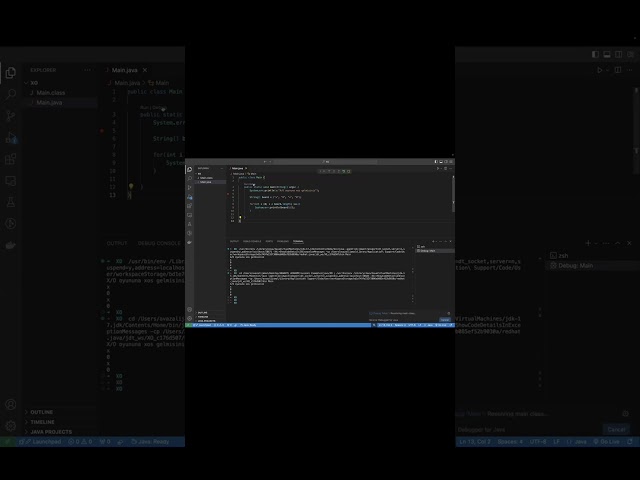Open terminal launch-profile dropdown beside background plus
The width and height of the screenshot is (640, 480).
(x=596, y=243)
